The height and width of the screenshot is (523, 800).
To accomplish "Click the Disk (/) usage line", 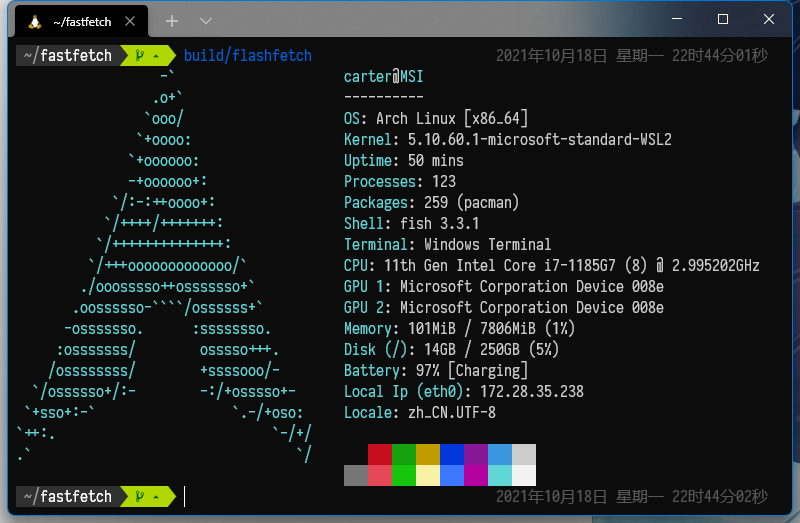I will pyautogui.click(x=451, y=350).
